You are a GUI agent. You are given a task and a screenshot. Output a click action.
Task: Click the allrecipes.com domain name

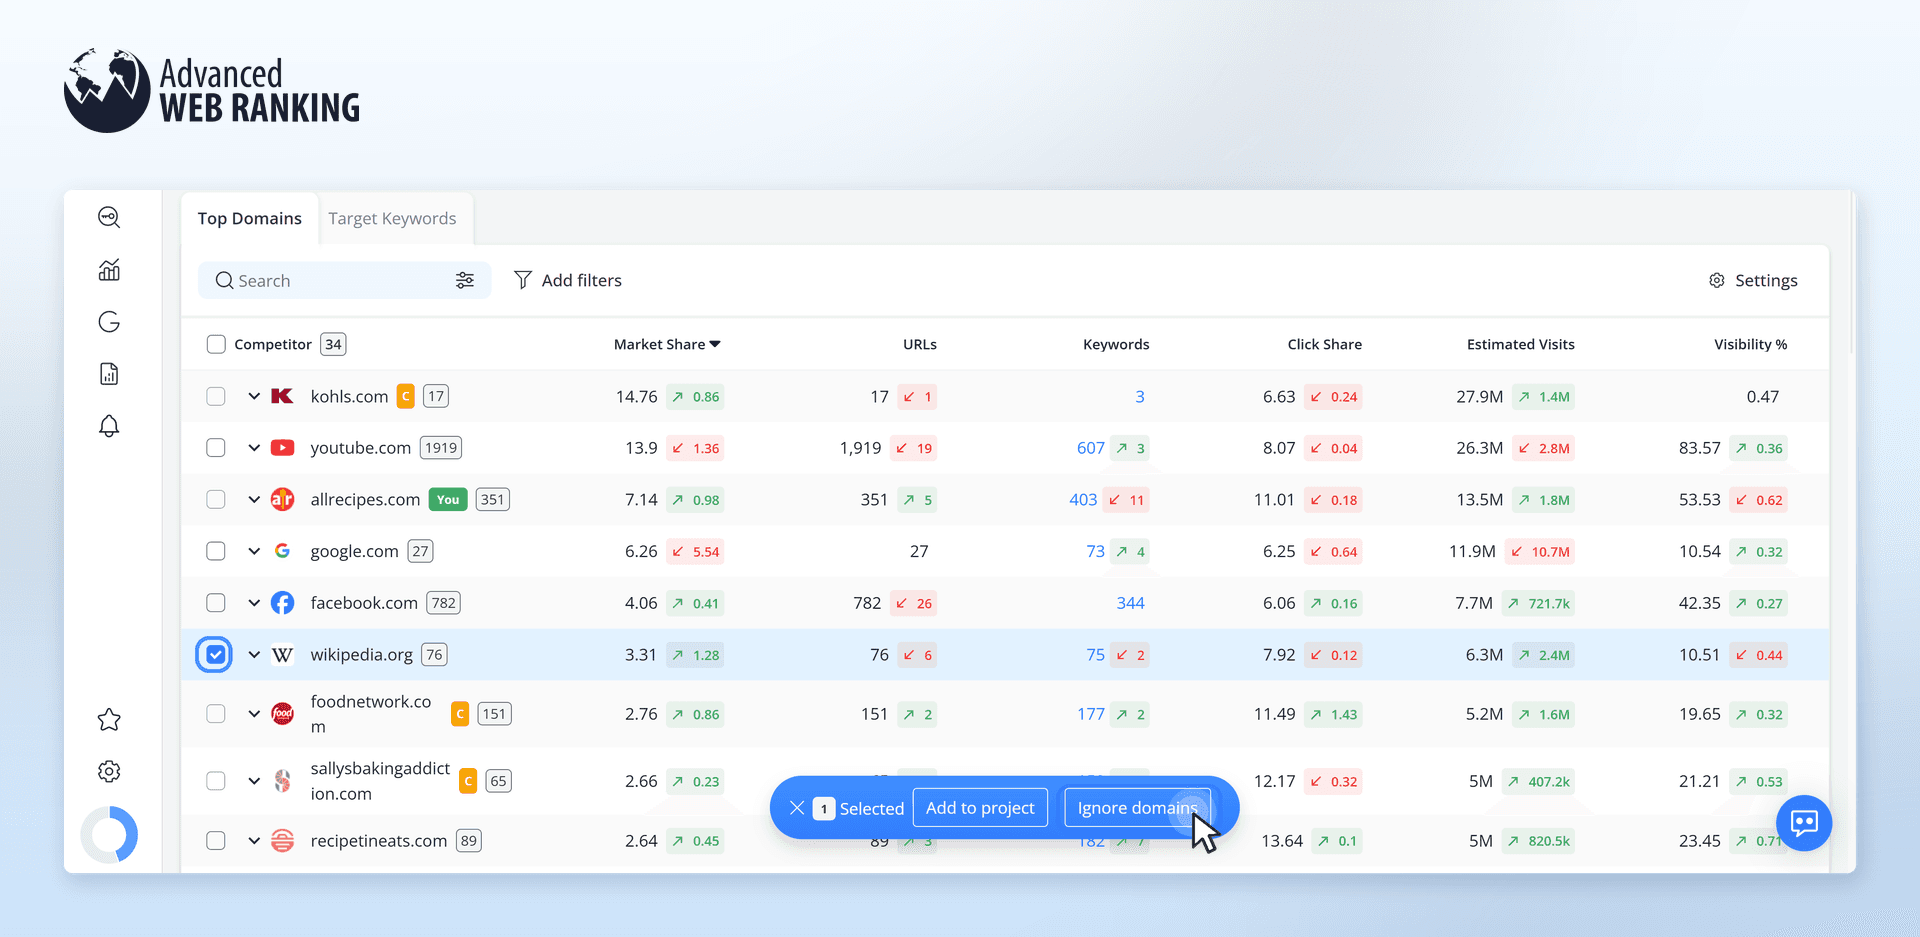point(365,499)
